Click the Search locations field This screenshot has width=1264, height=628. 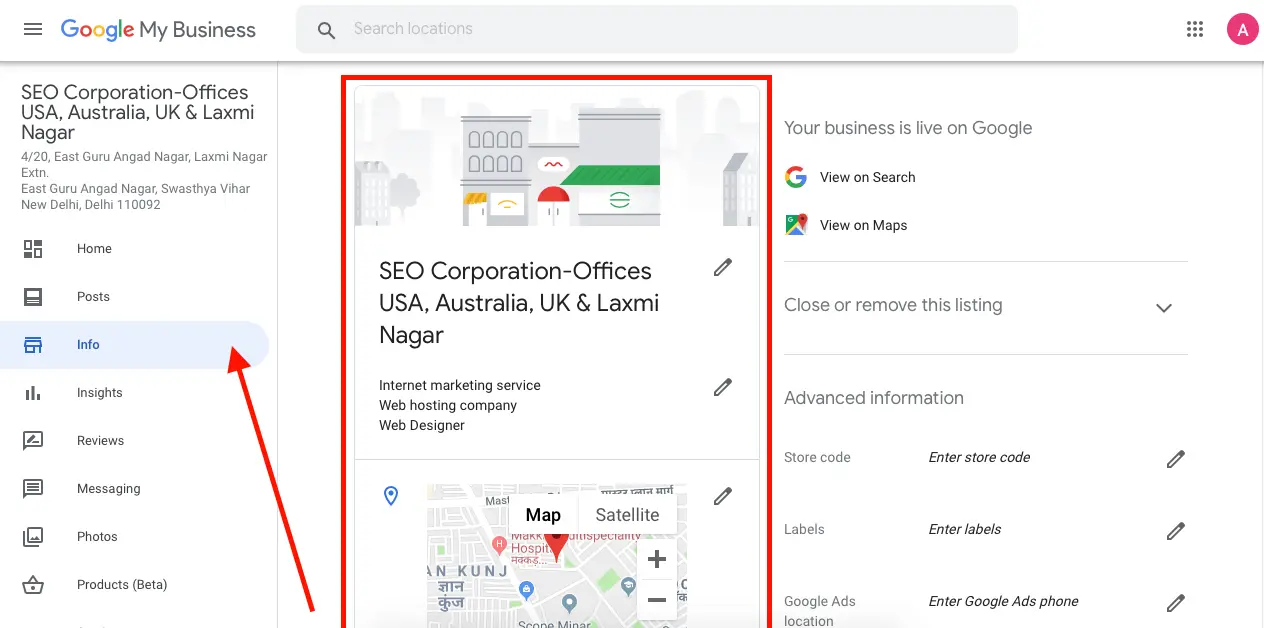657,29
